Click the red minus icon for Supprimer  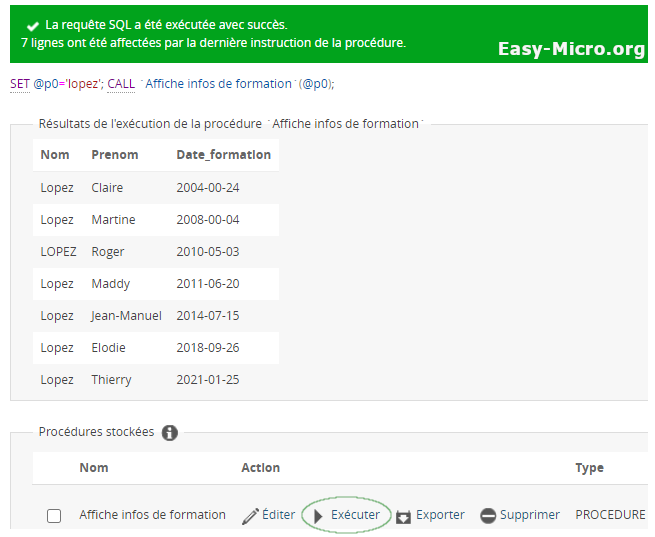click(x=487, y=516)
